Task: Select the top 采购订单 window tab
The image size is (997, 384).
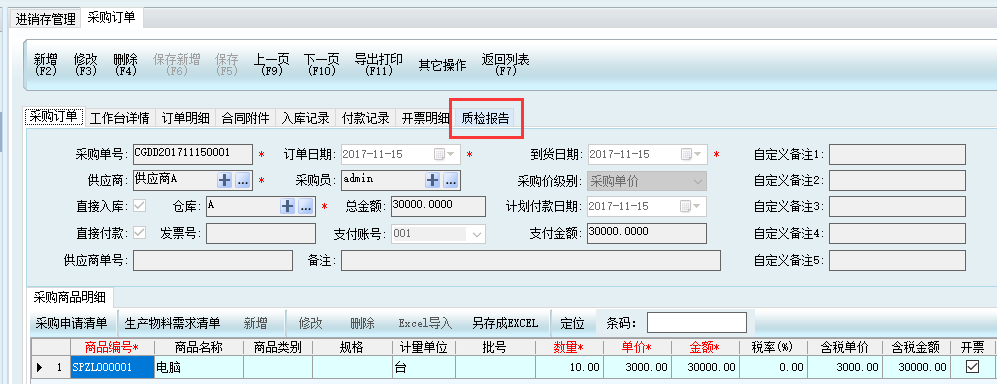Action: click(x=111, y=18)
